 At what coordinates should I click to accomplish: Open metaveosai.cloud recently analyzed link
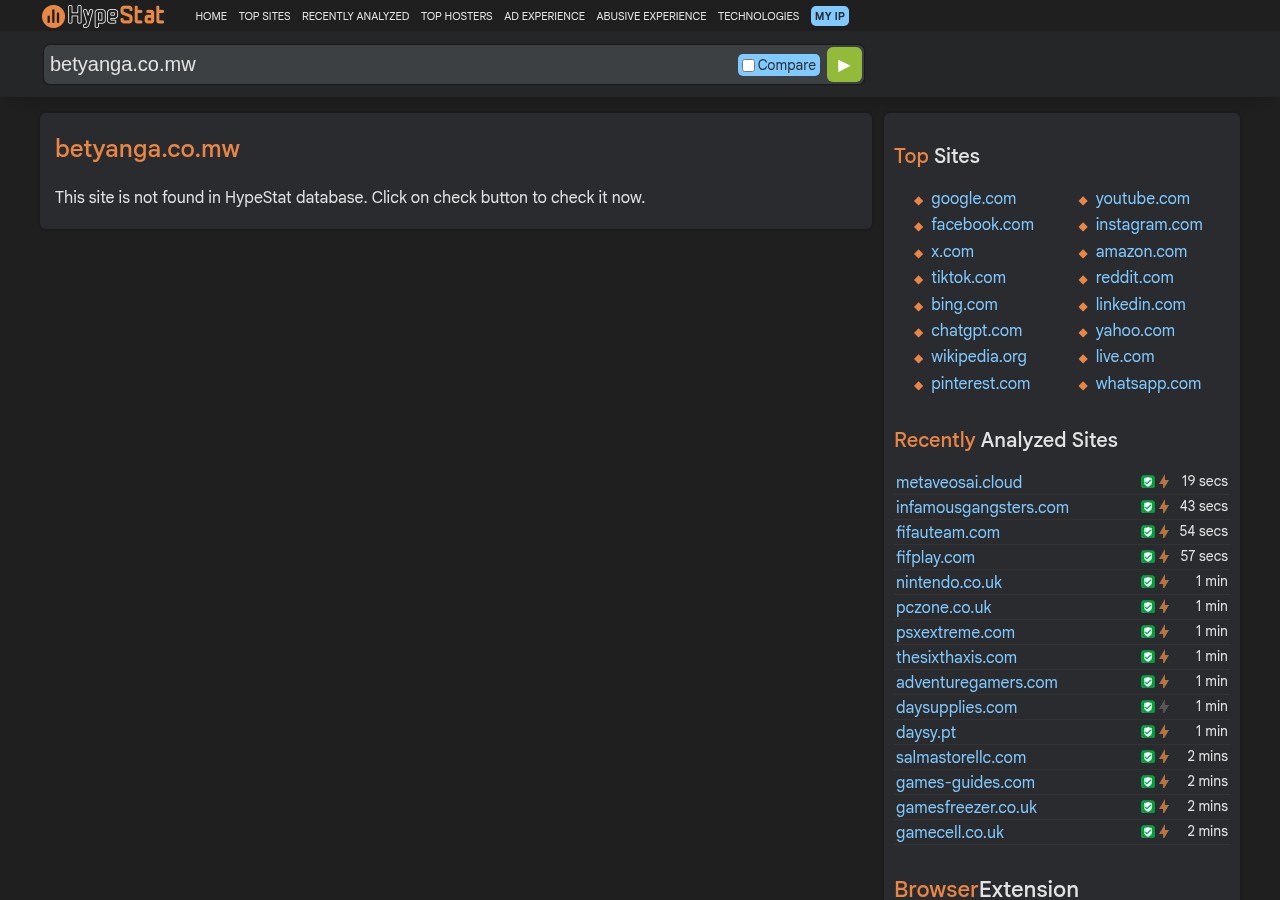(959, 482)
